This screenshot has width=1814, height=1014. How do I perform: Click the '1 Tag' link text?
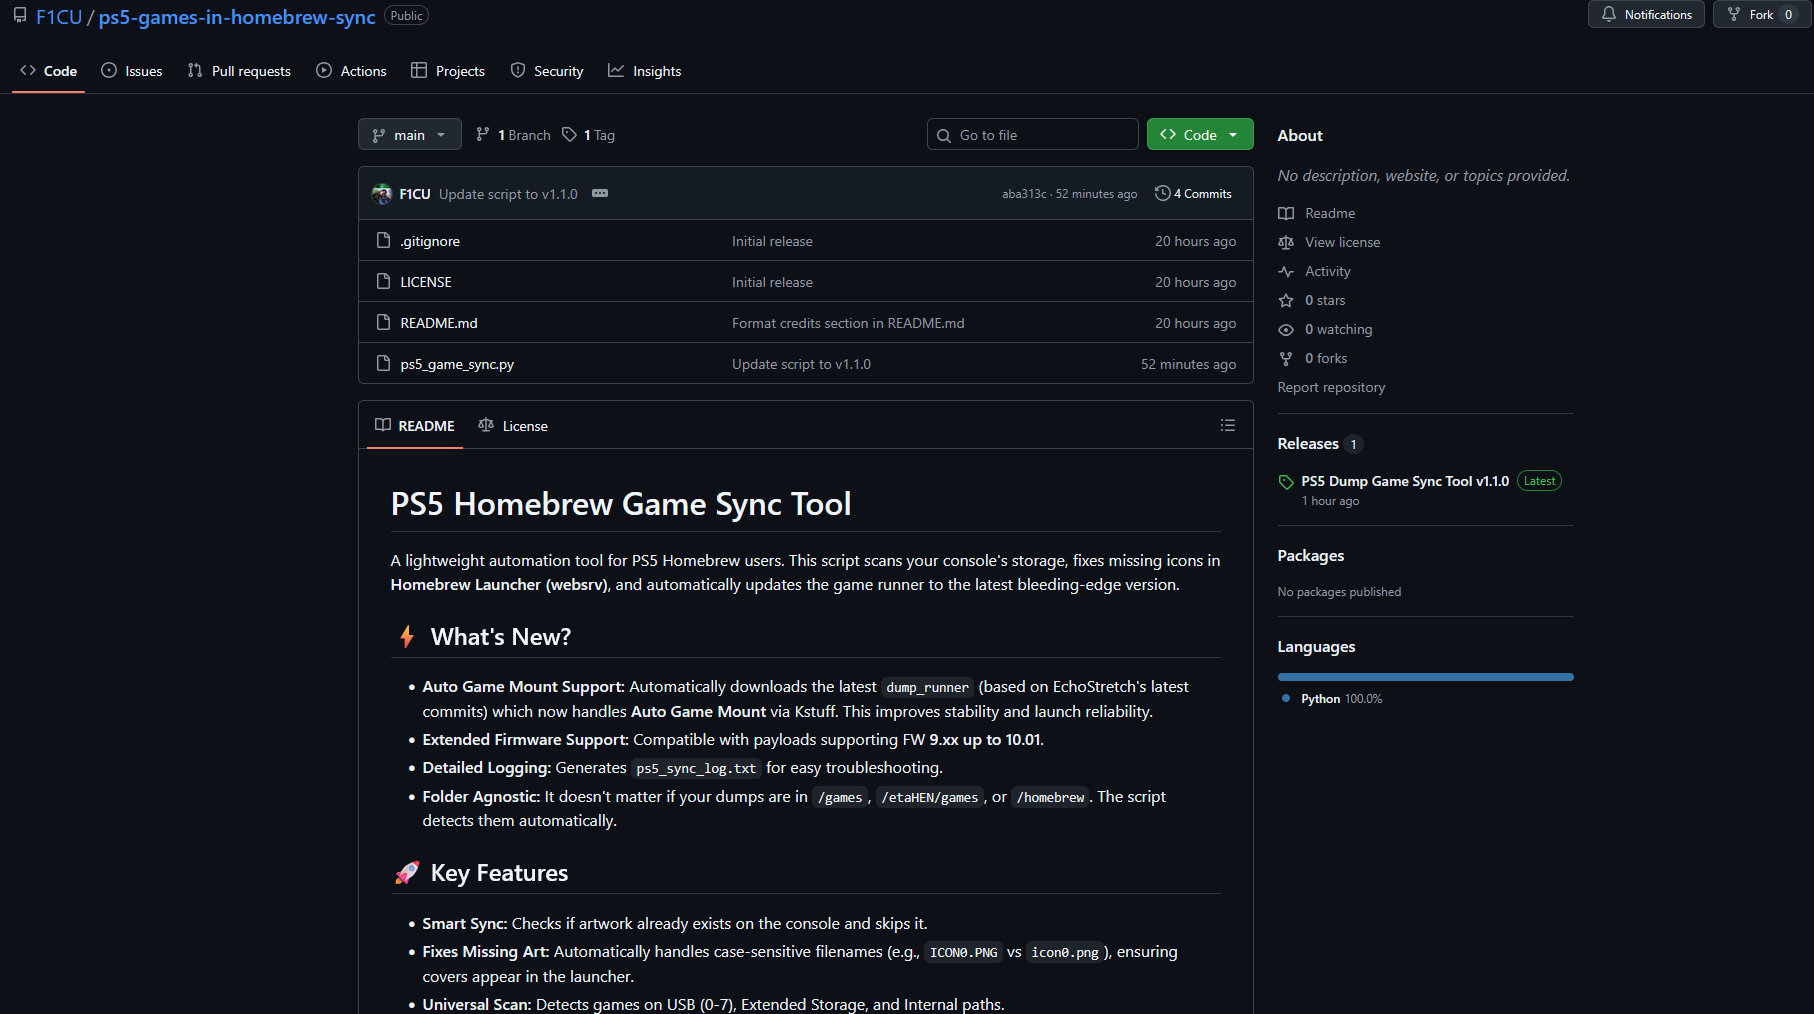point(599,135)
